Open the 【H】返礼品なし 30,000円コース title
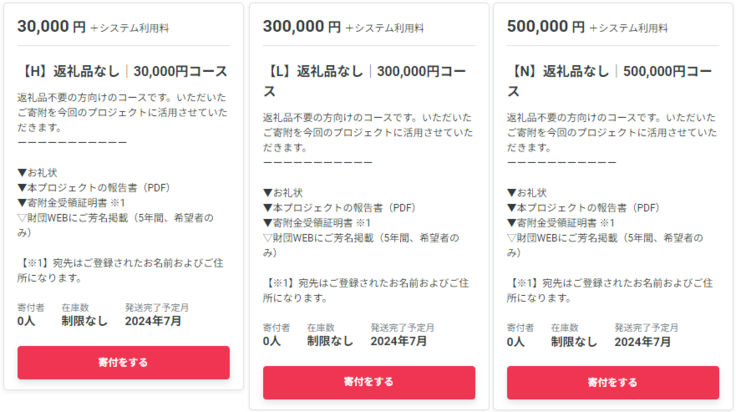The image size is (736, 412). coord(123,72)
